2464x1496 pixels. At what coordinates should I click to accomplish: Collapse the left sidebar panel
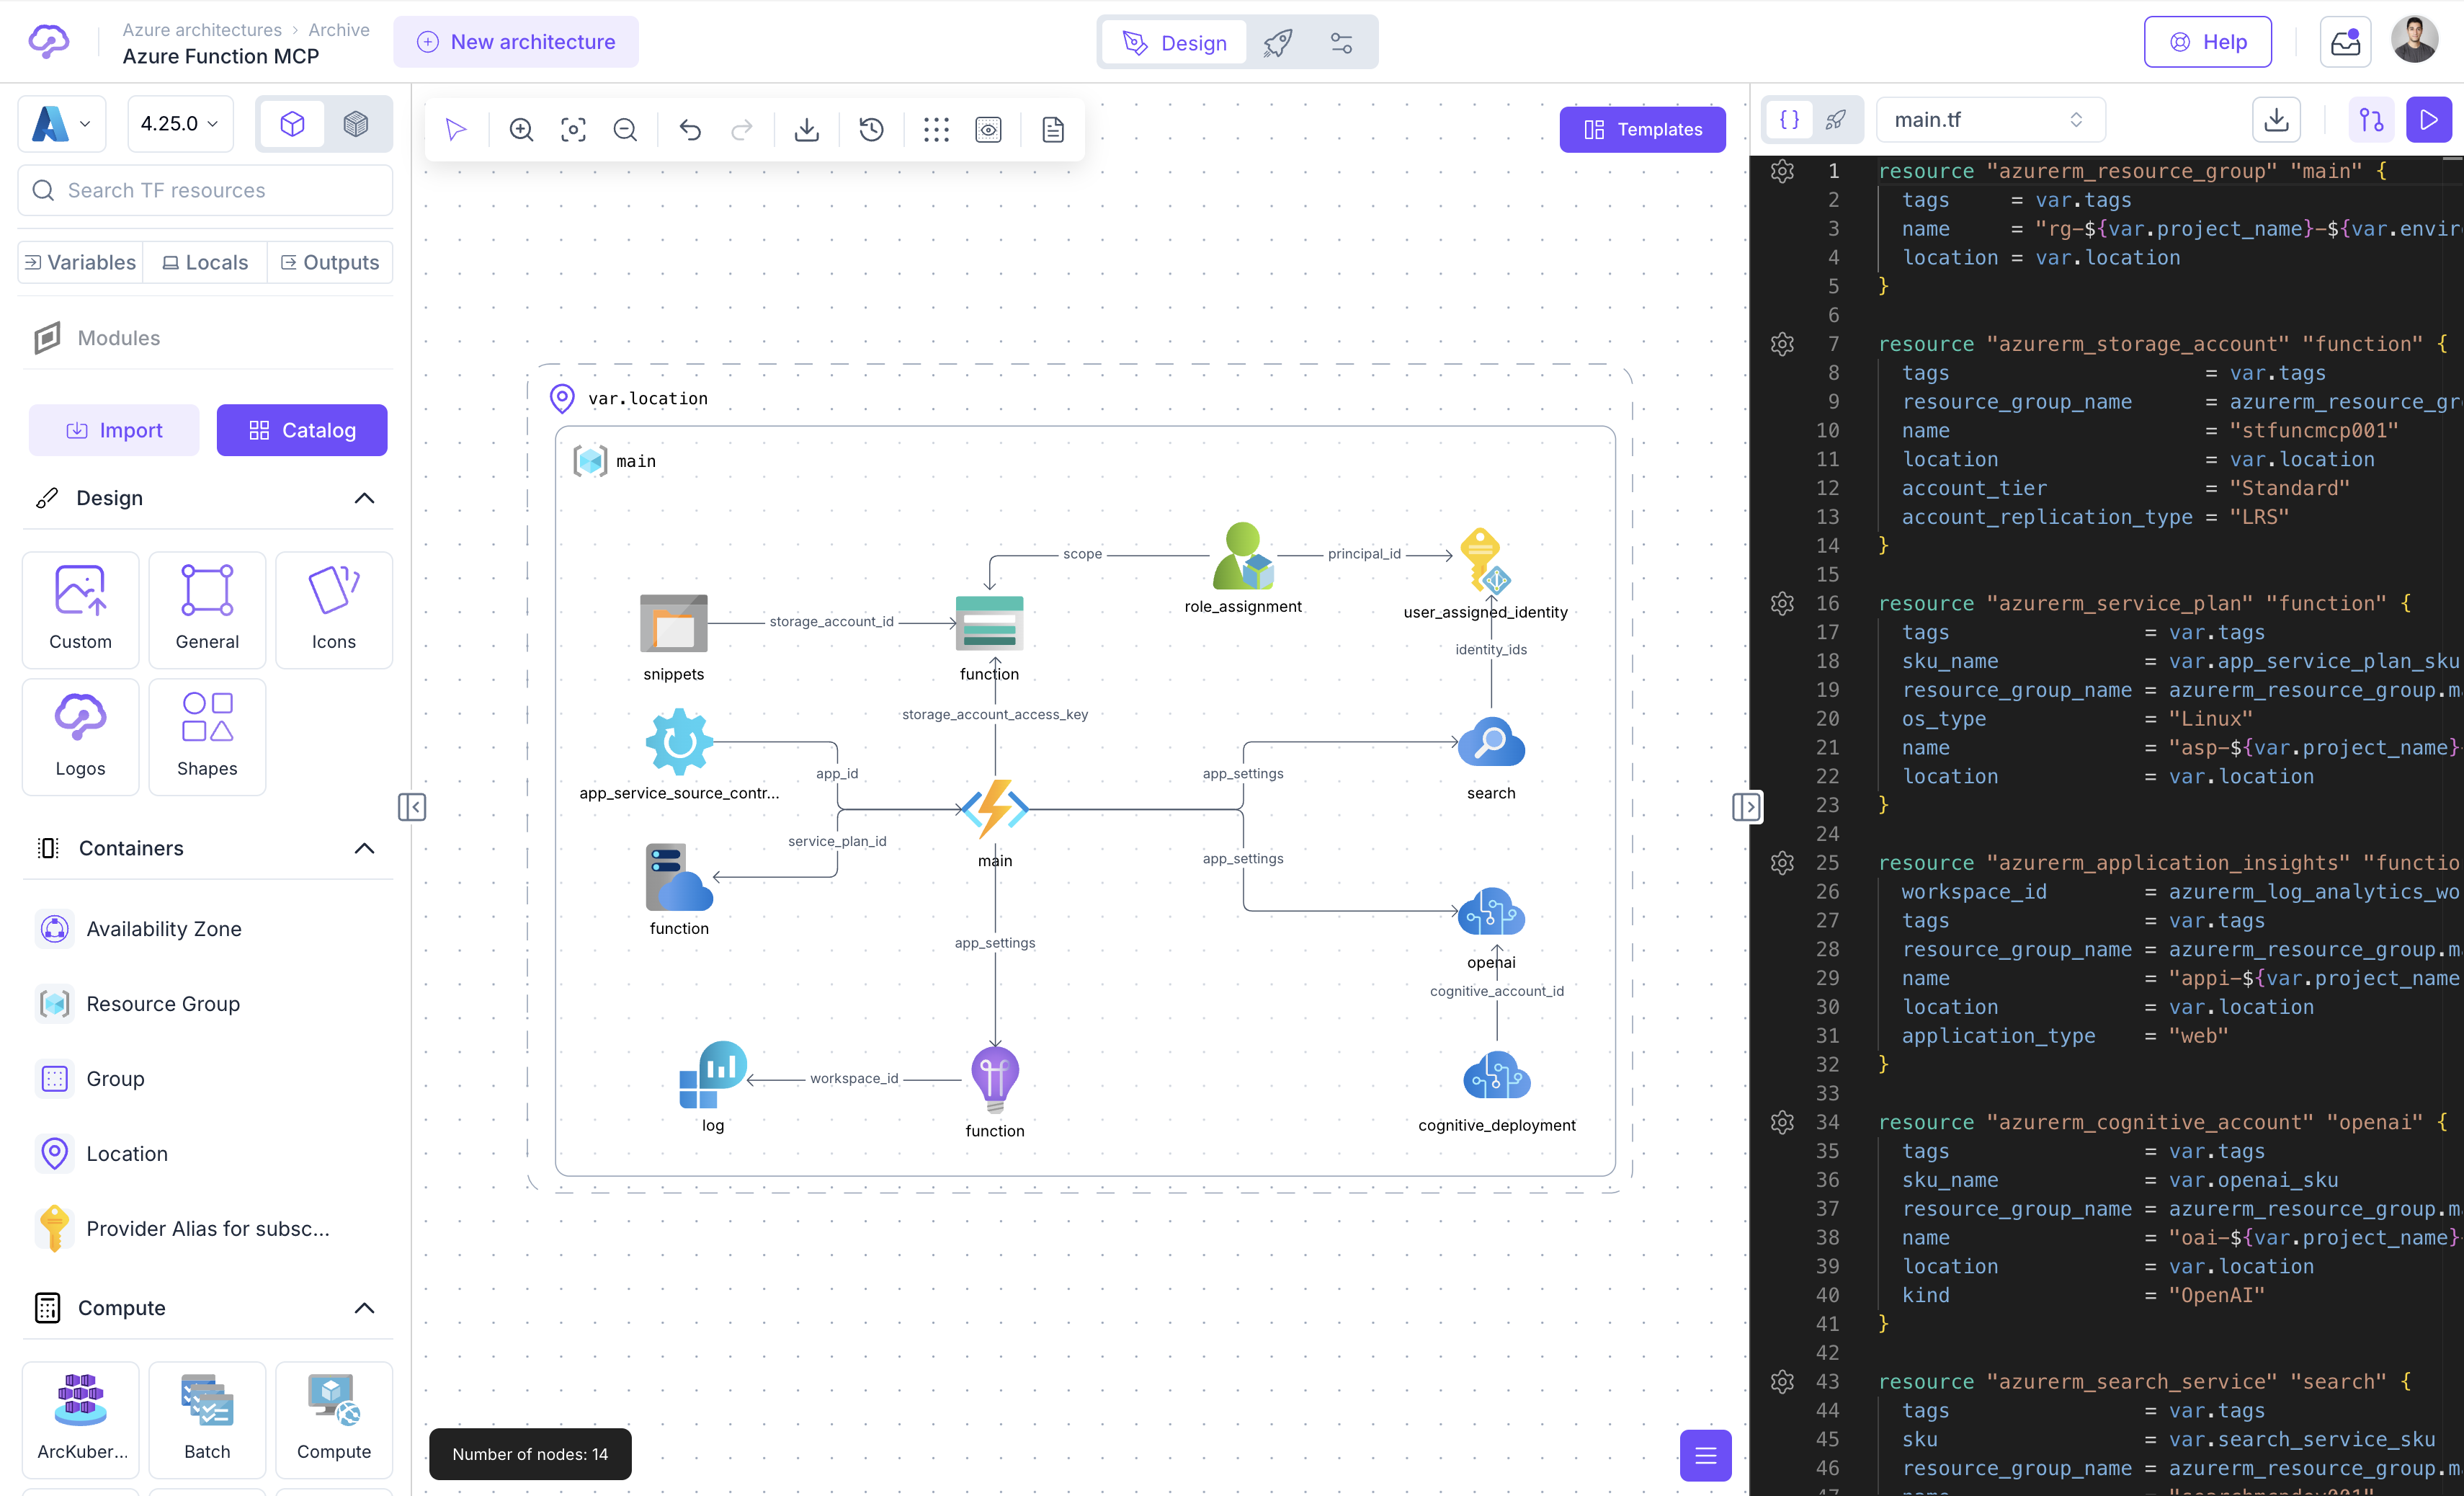point(412,807)
